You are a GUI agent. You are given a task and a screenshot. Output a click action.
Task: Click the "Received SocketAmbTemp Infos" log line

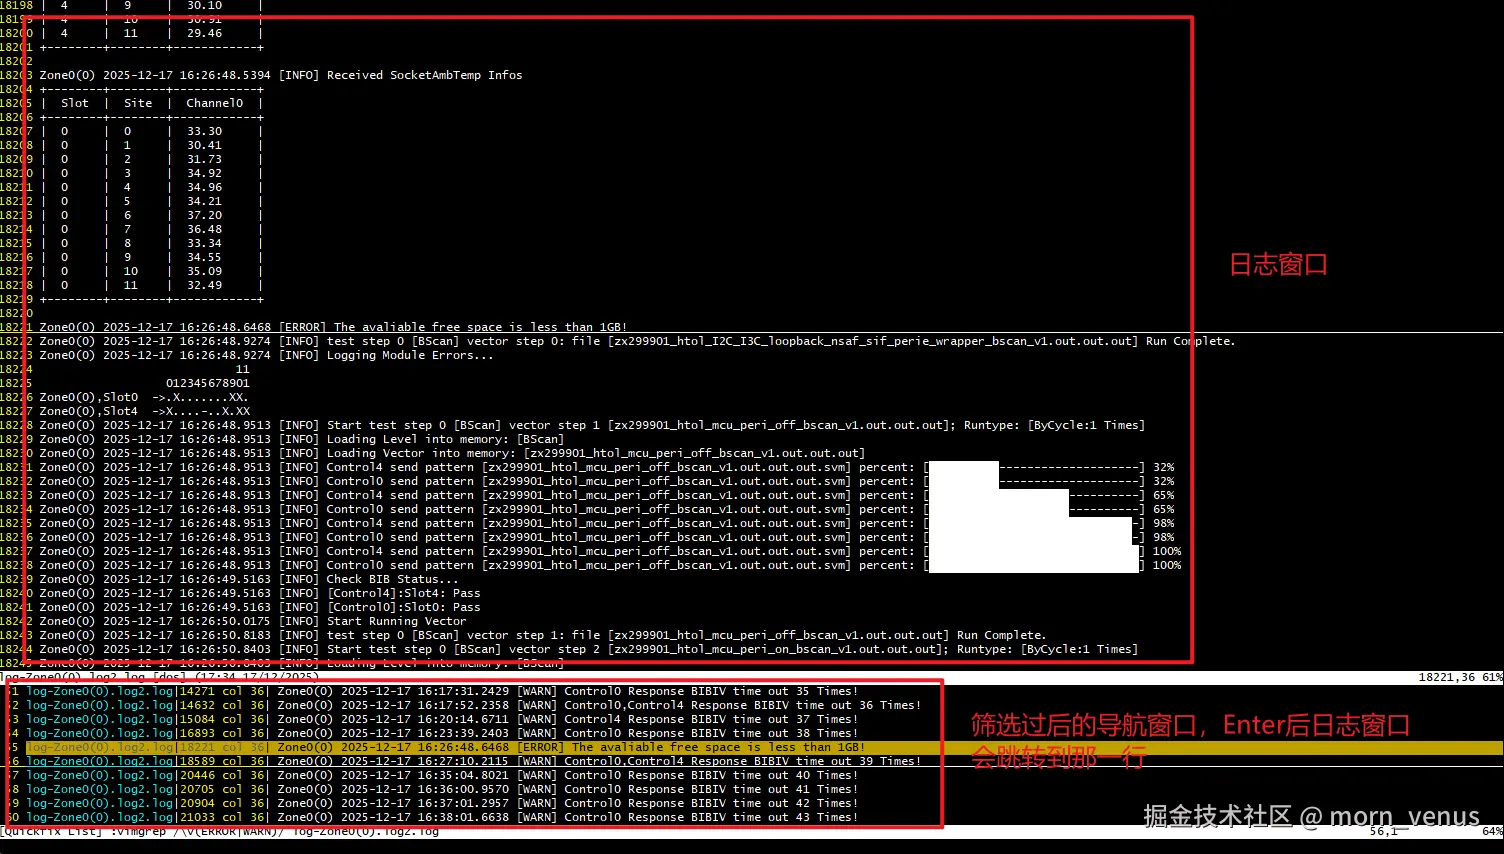pyautogui.click(x=280, y=75)
